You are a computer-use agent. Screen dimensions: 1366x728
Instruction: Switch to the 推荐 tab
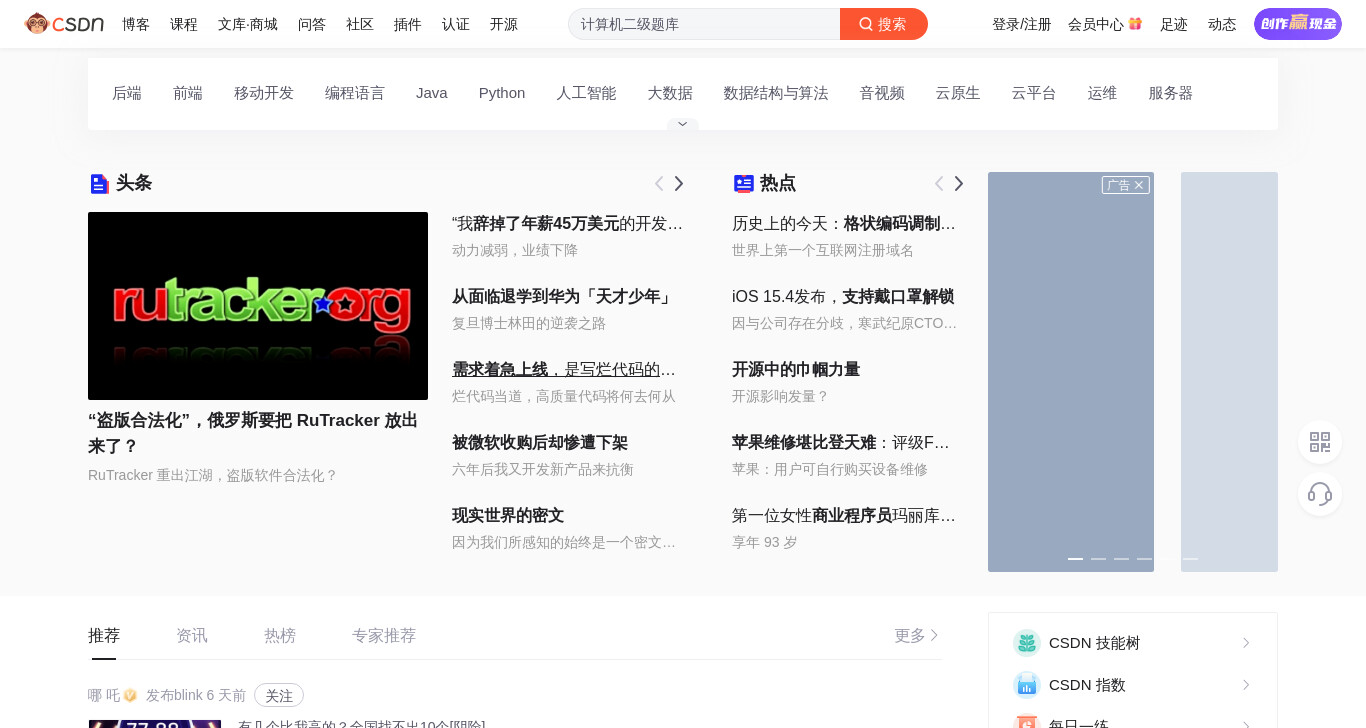click(104, 636)
